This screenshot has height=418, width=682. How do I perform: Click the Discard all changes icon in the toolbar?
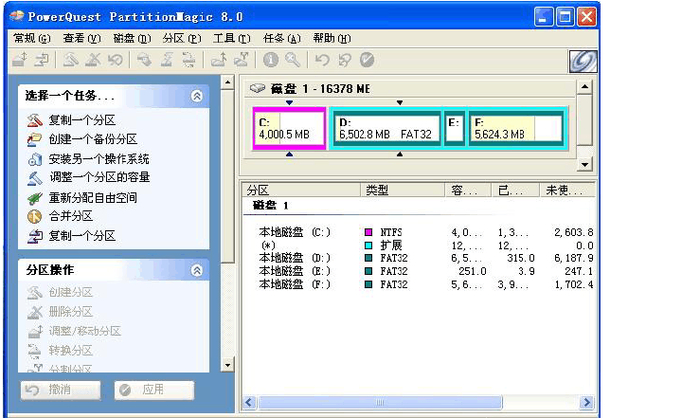(x=344, y=60)
